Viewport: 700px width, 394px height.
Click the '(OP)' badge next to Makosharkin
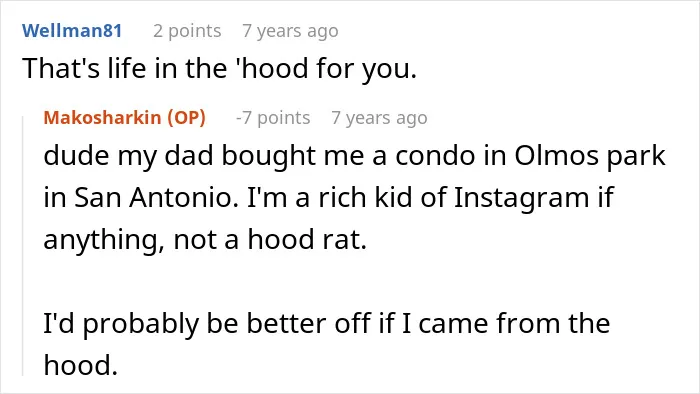coord(187,117)
